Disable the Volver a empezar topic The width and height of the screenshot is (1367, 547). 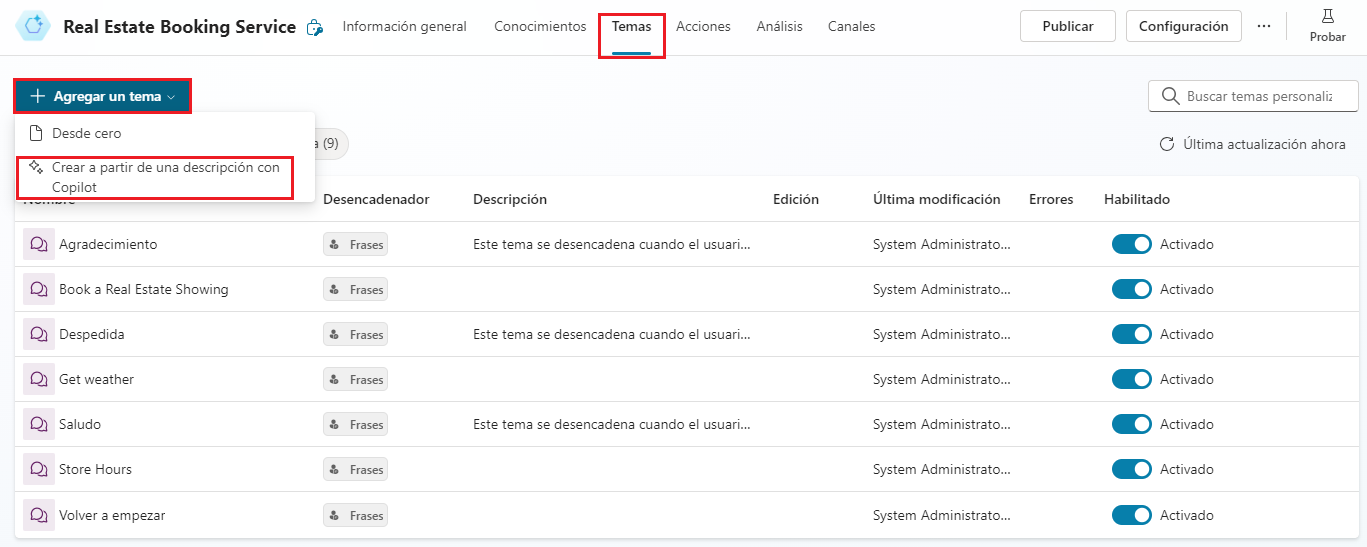(1132, 515)
